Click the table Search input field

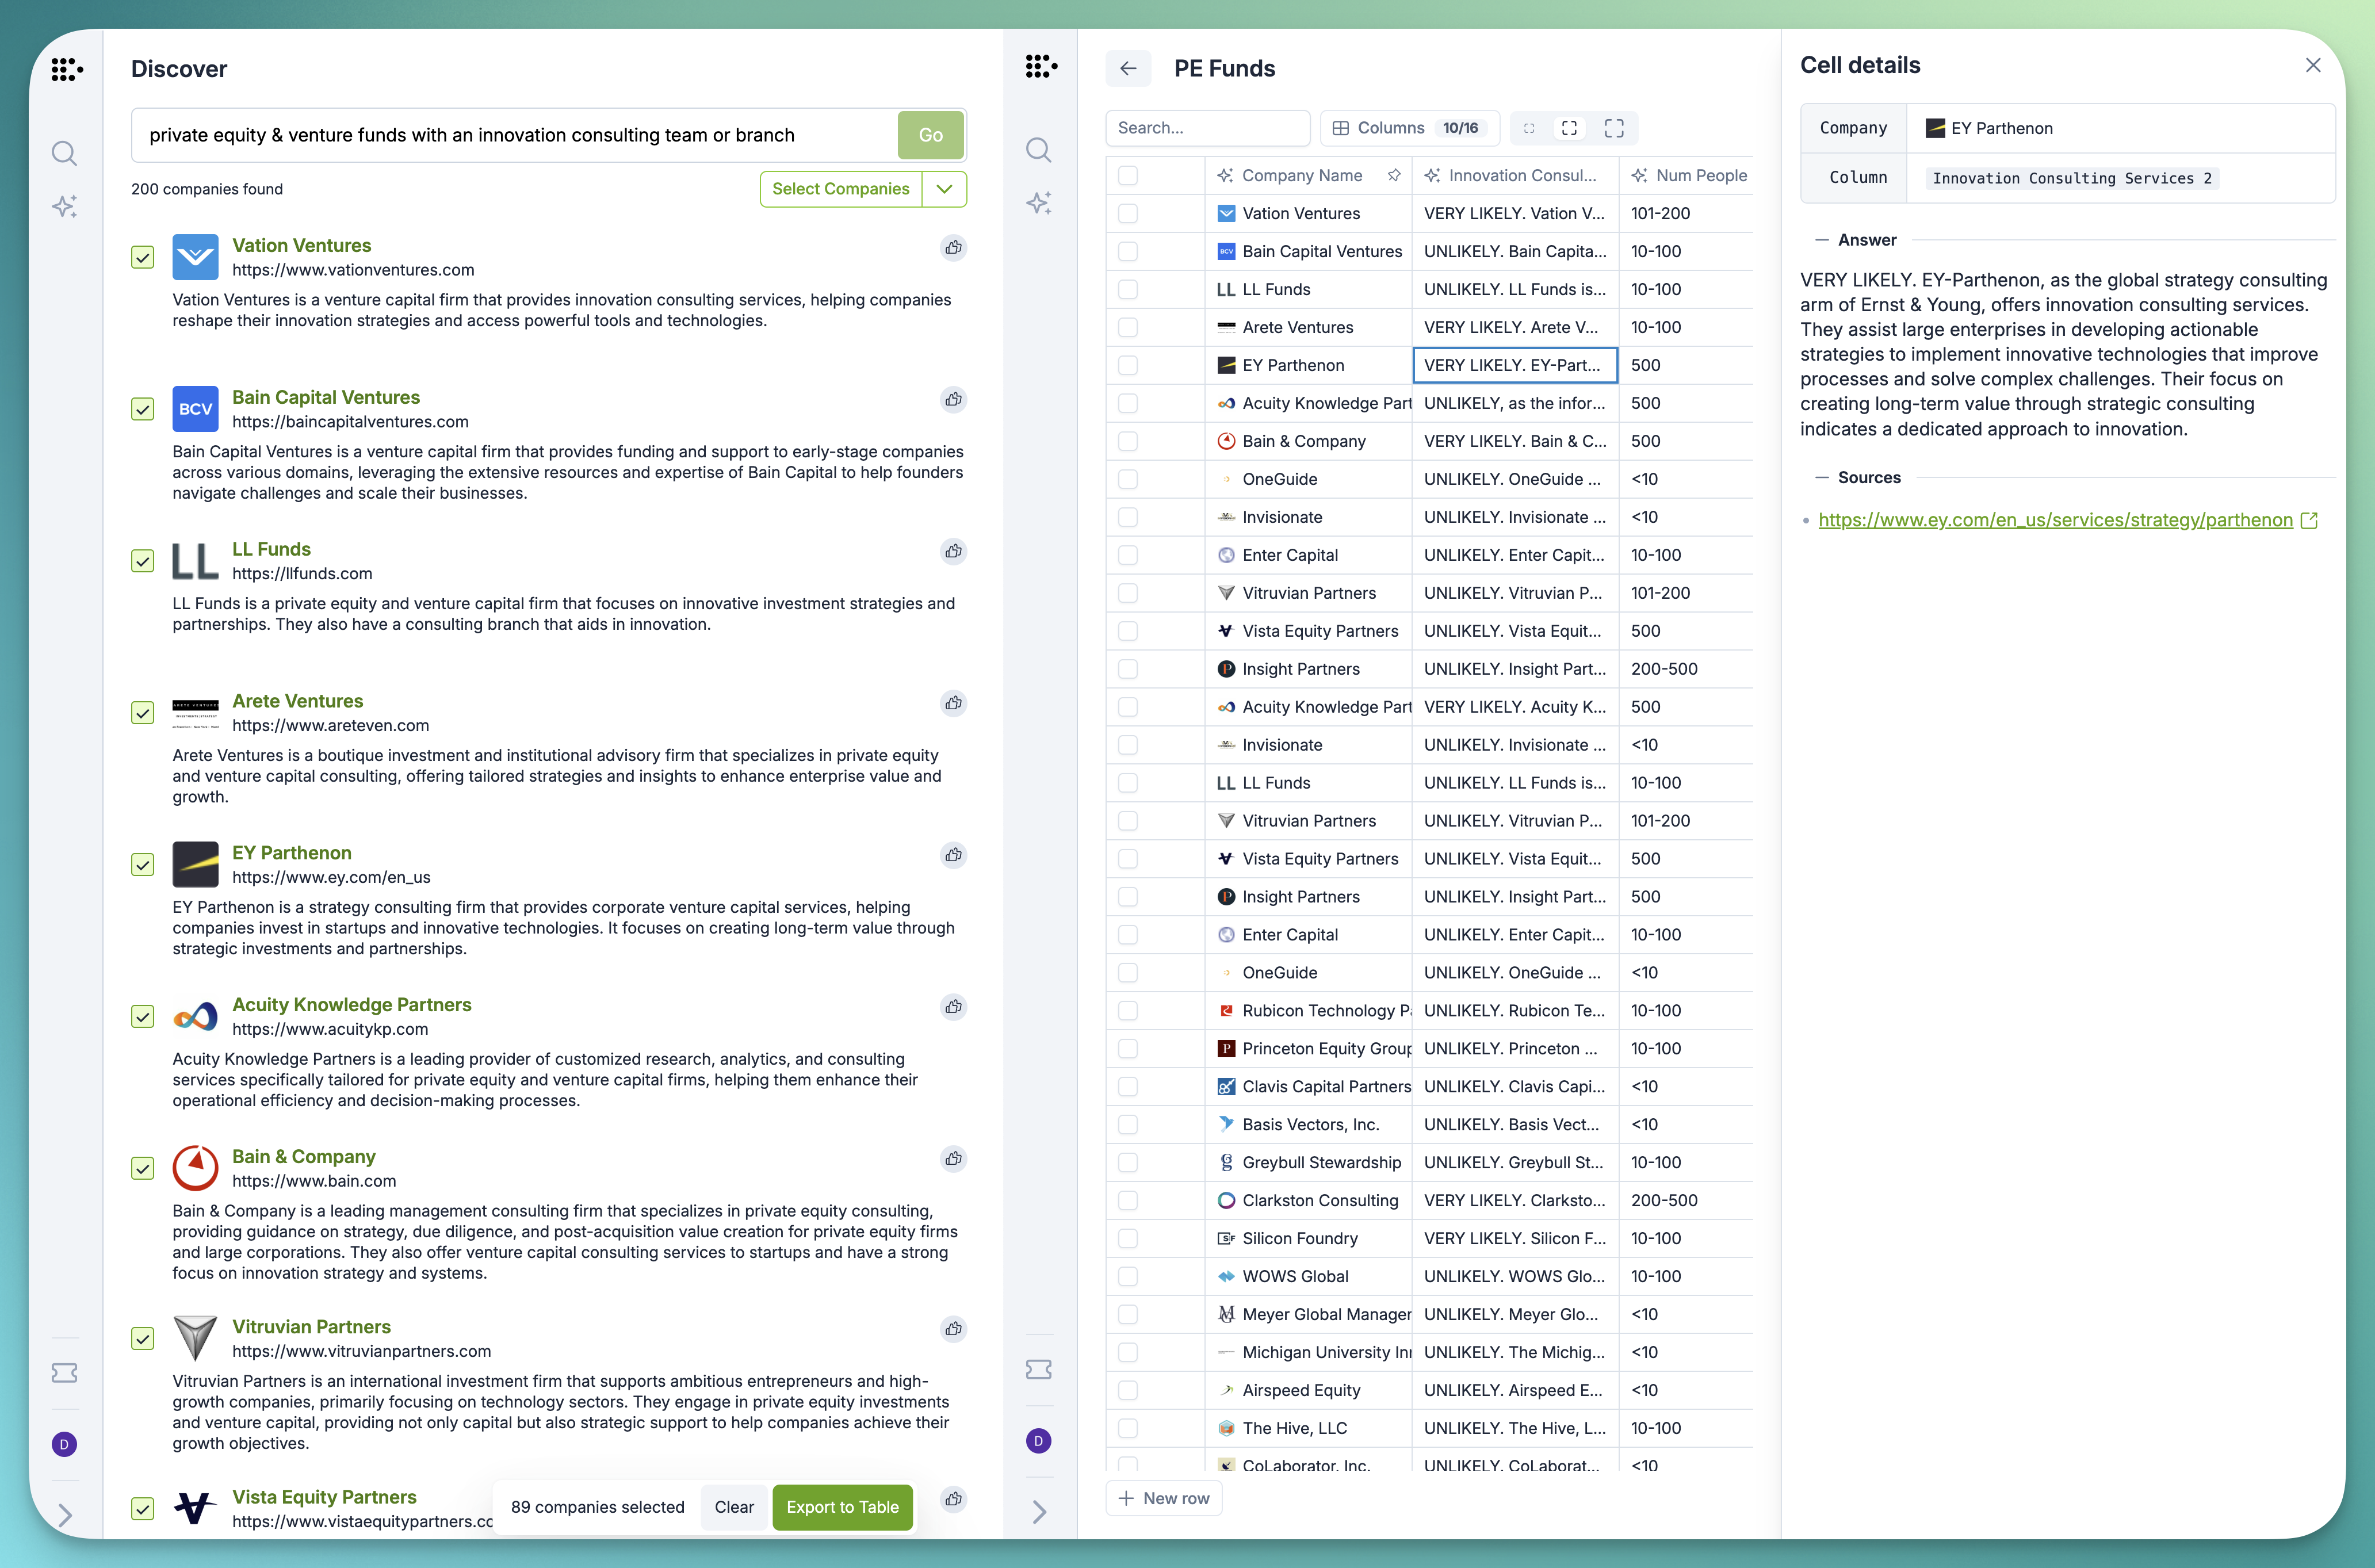[x=1207, y=128]
